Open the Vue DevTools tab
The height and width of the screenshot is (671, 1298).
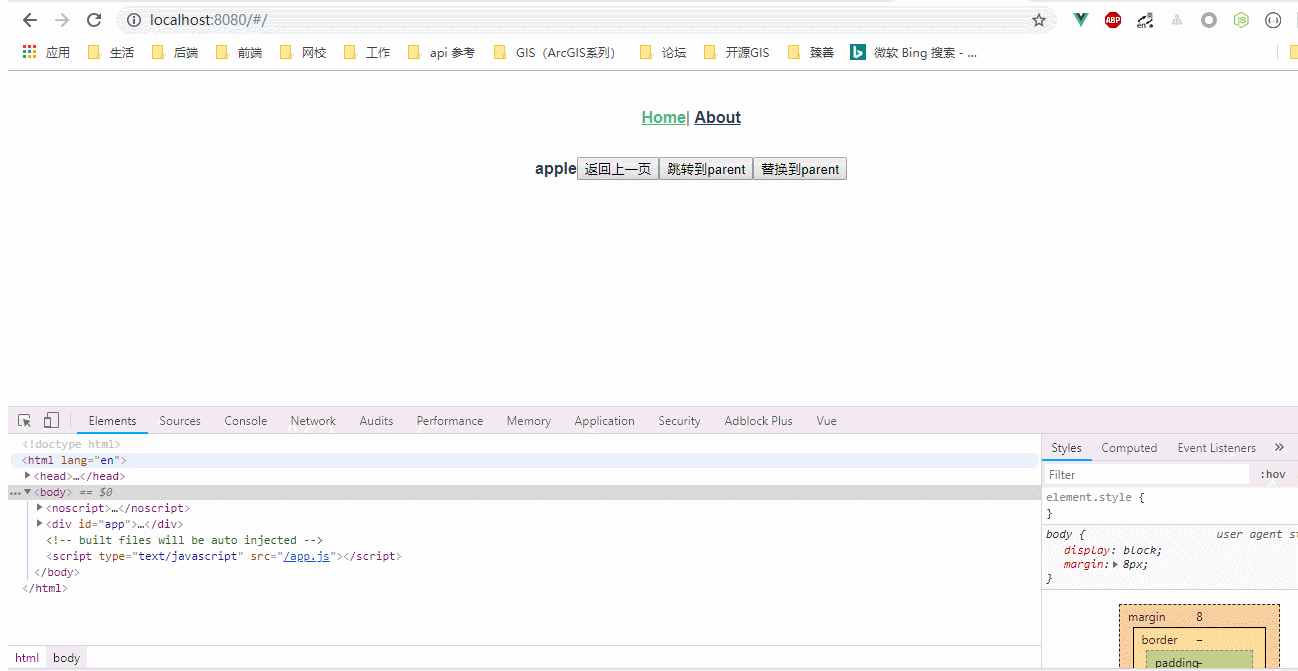[826, 421]
